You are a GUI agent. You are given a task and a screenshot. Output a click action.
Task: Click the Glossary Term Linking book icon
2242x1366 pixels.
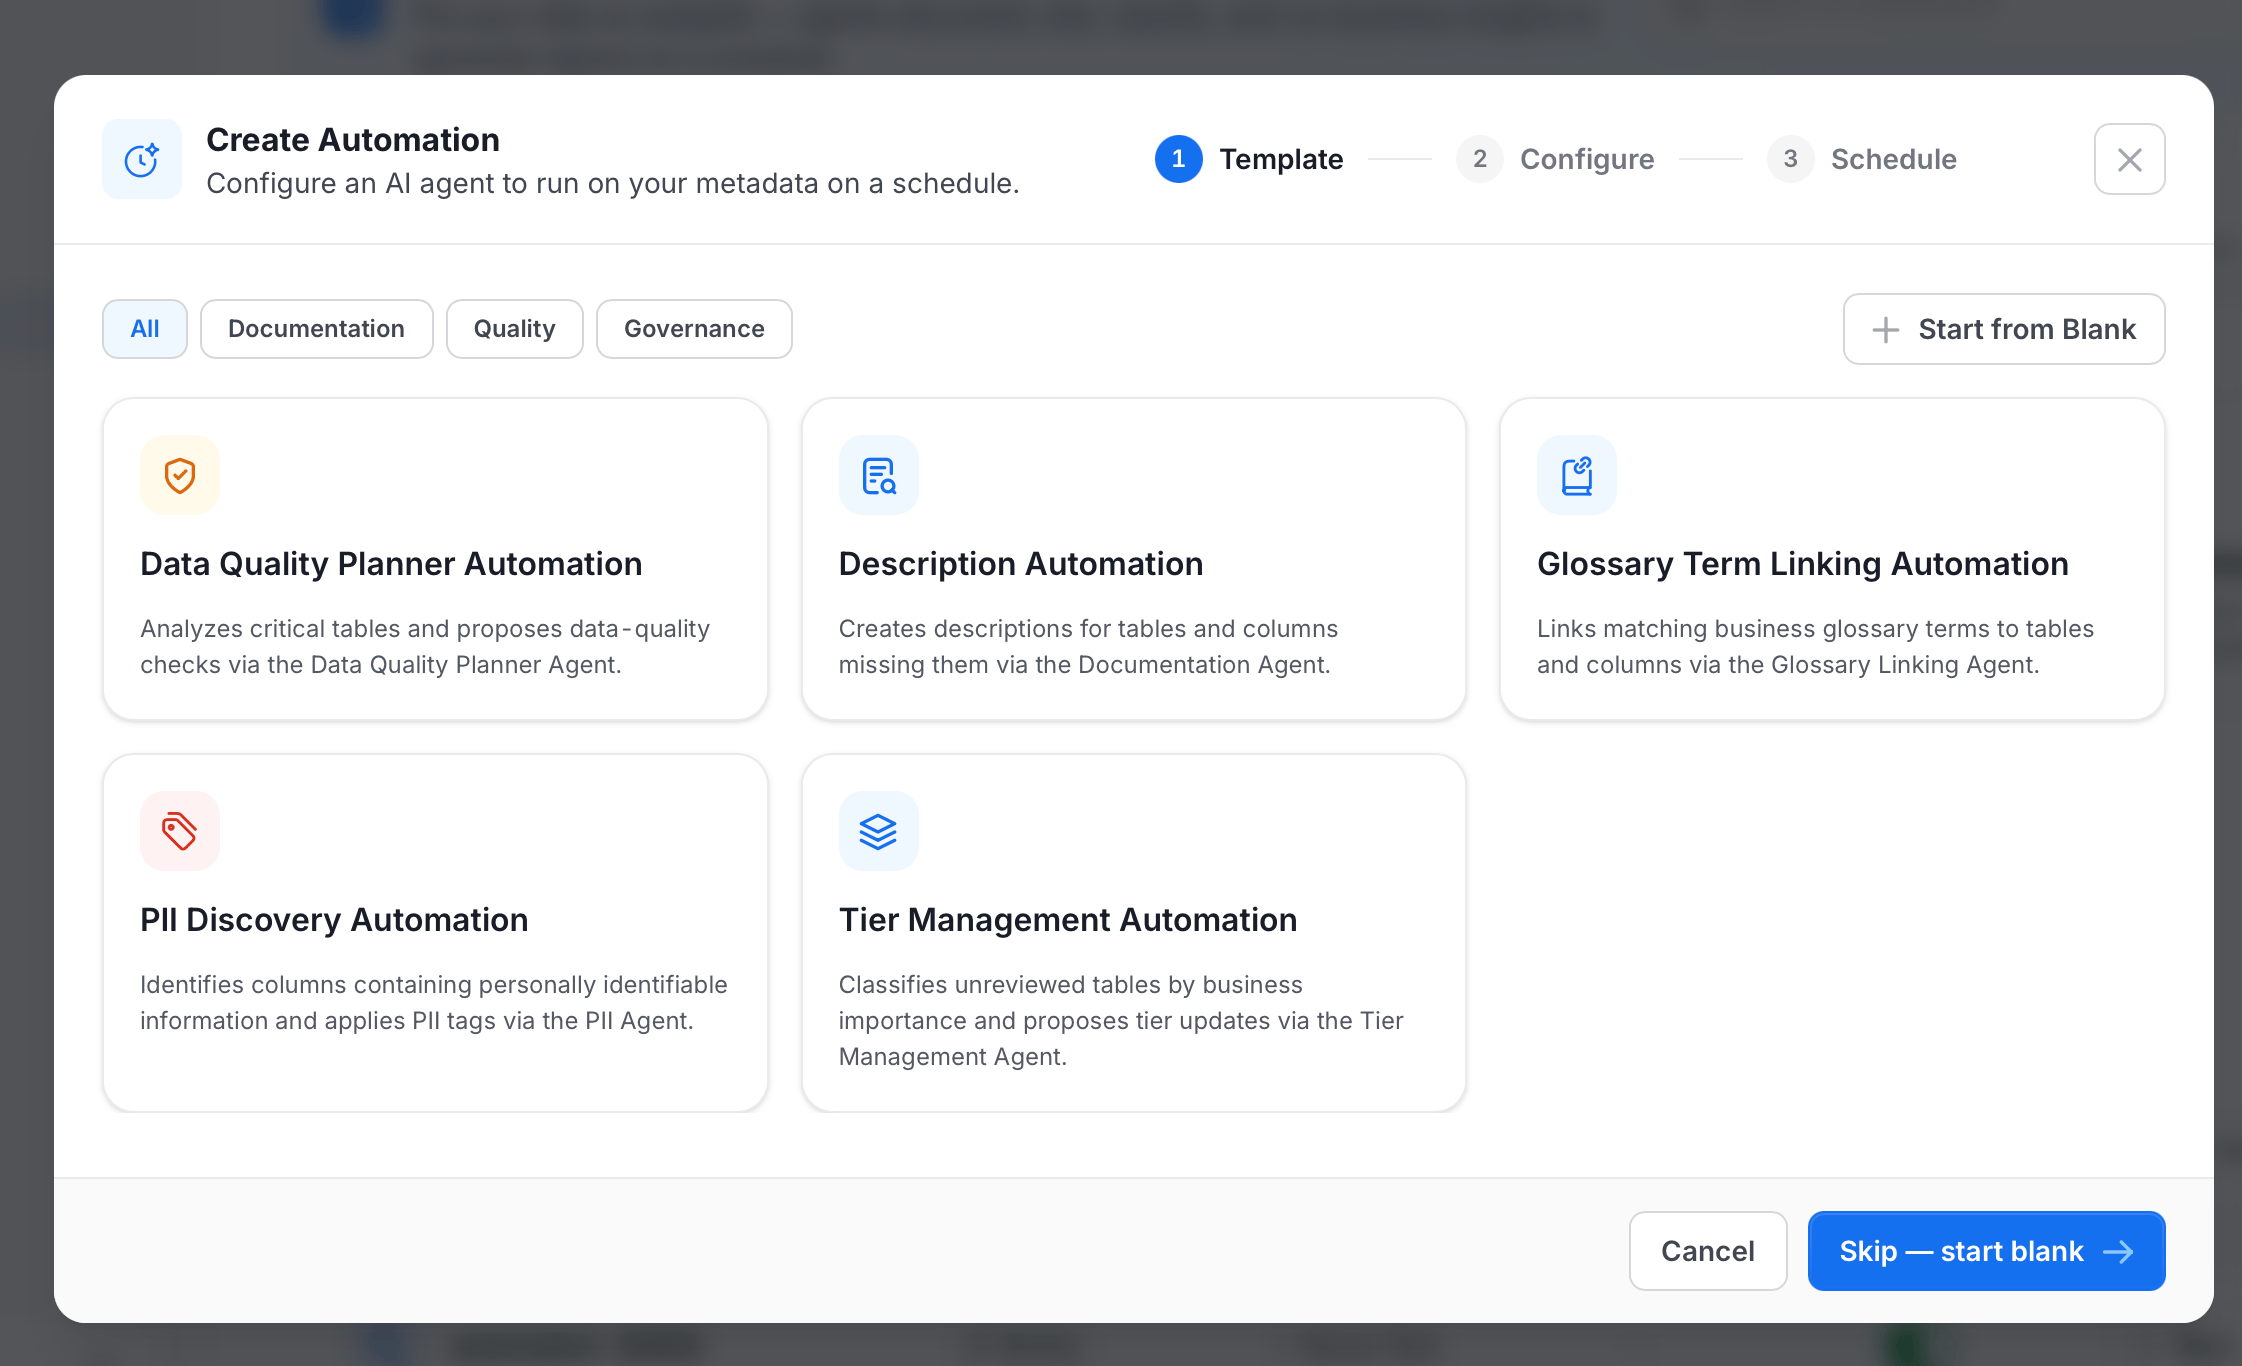(1577, 475)
